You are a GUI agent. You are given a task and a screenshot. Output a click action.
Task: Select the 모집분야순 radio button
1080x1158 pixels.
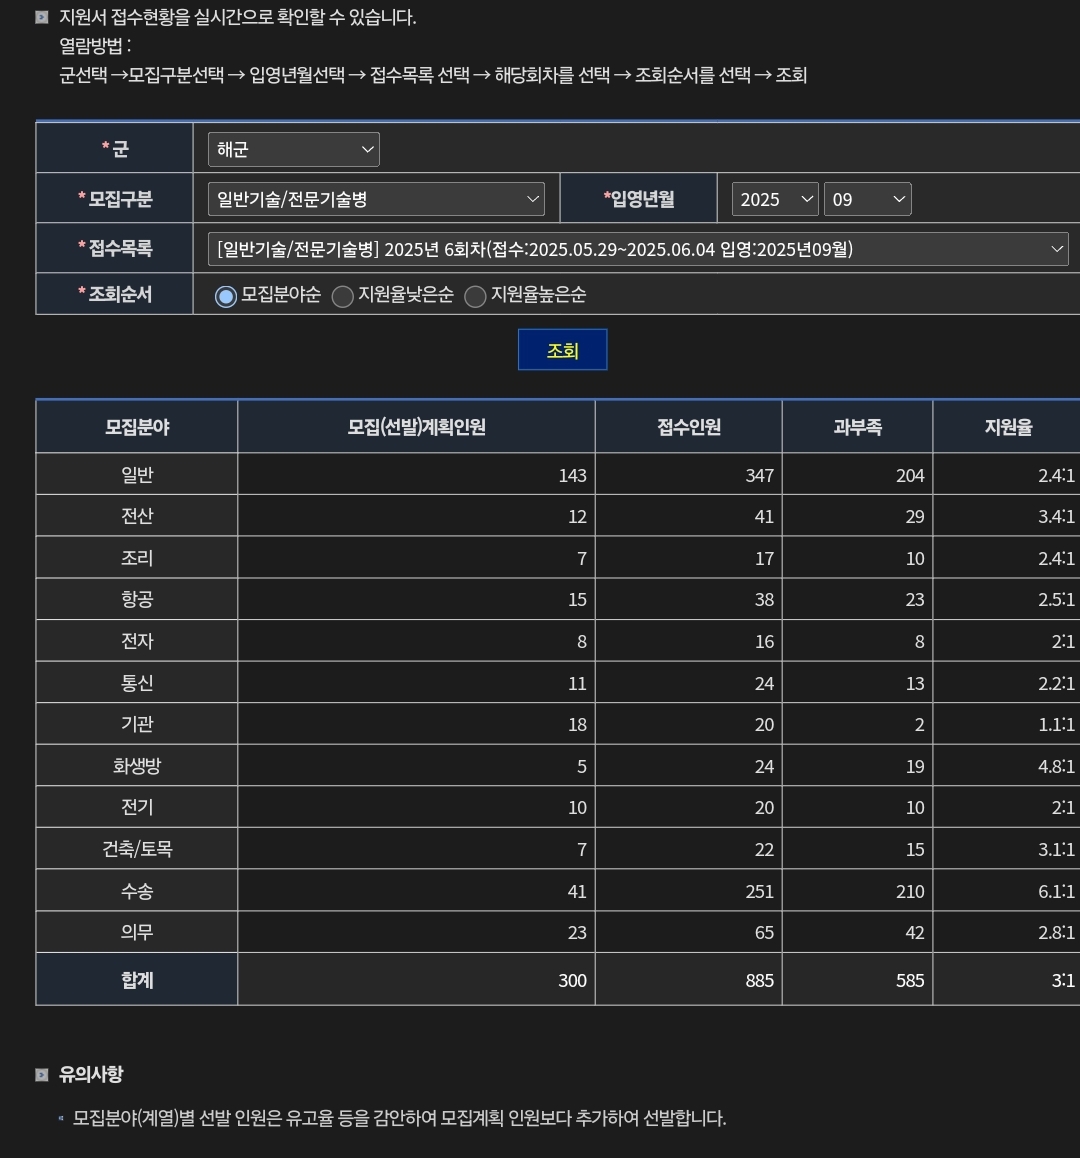[x=226, y=296]
